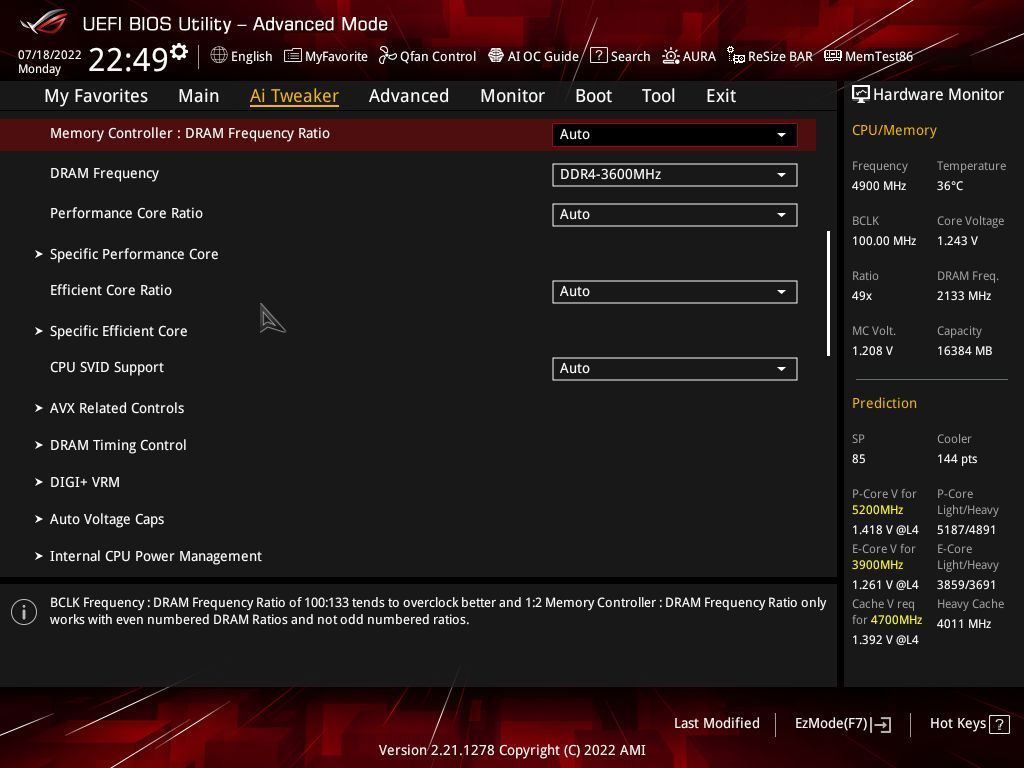Click the 4011 MHz heavy cache value
Image resolution: width=1024 pixels, height=768 pixels.
[x=964, y=624]
